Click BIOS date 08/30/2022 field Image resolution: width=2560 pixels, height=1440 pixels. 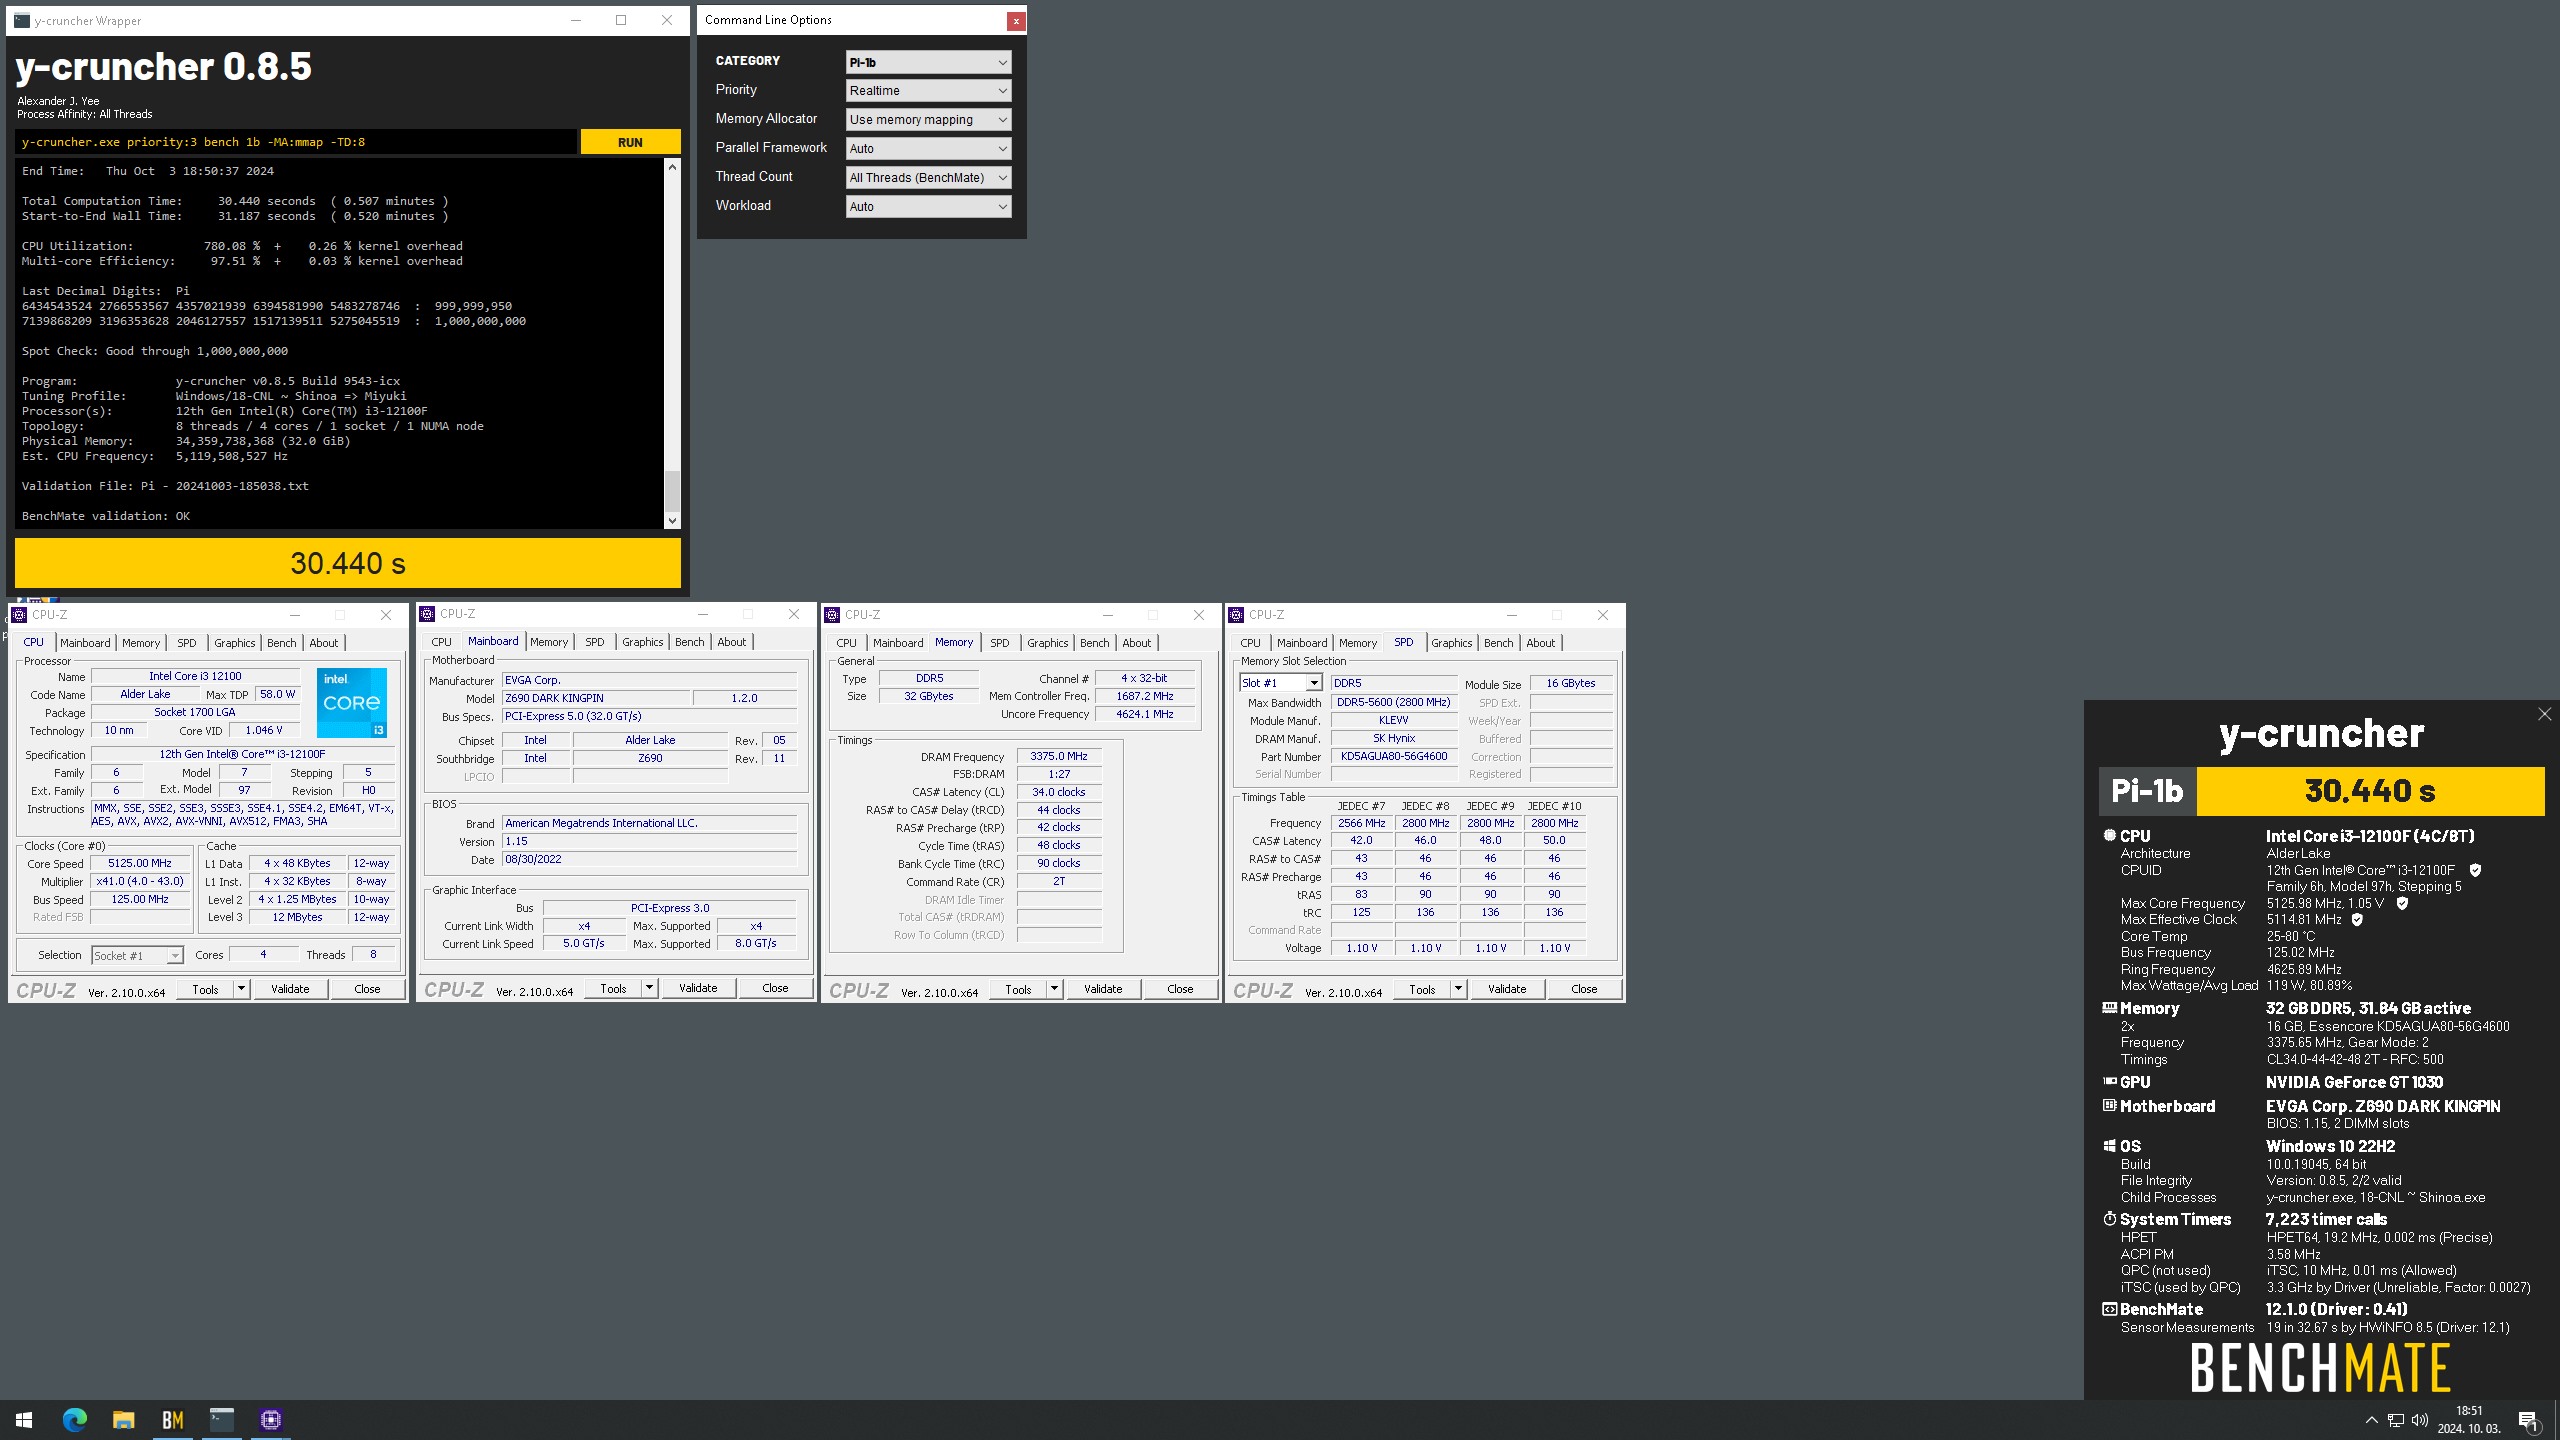tap(649, 859)
